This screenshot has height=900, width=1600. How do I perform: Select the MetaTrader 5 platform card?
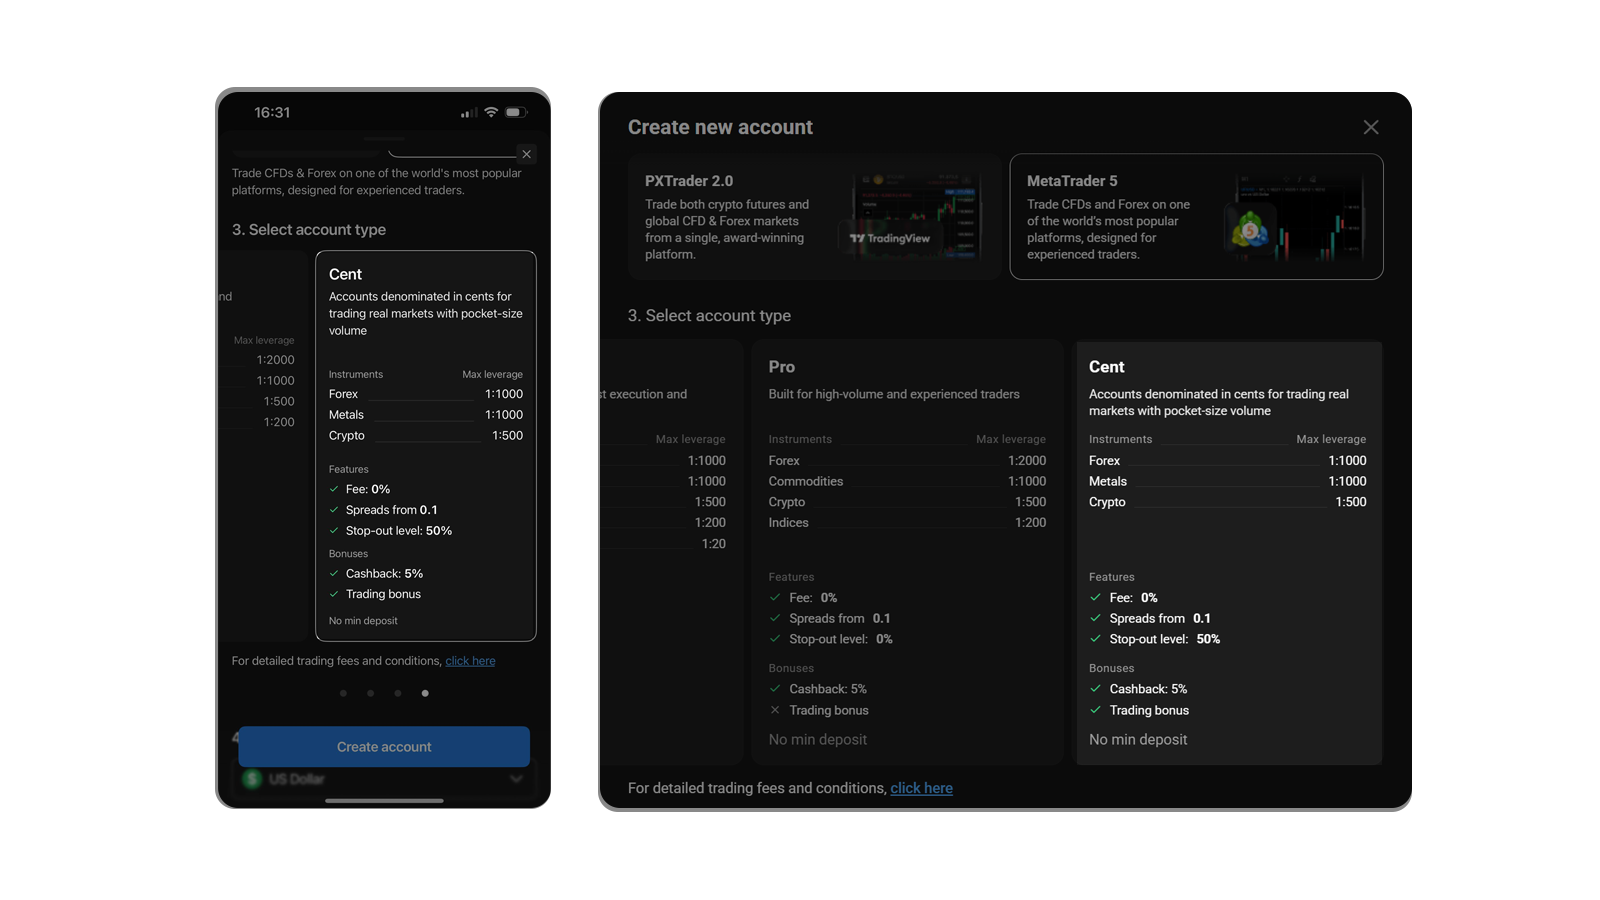(x=1196, y=216)
